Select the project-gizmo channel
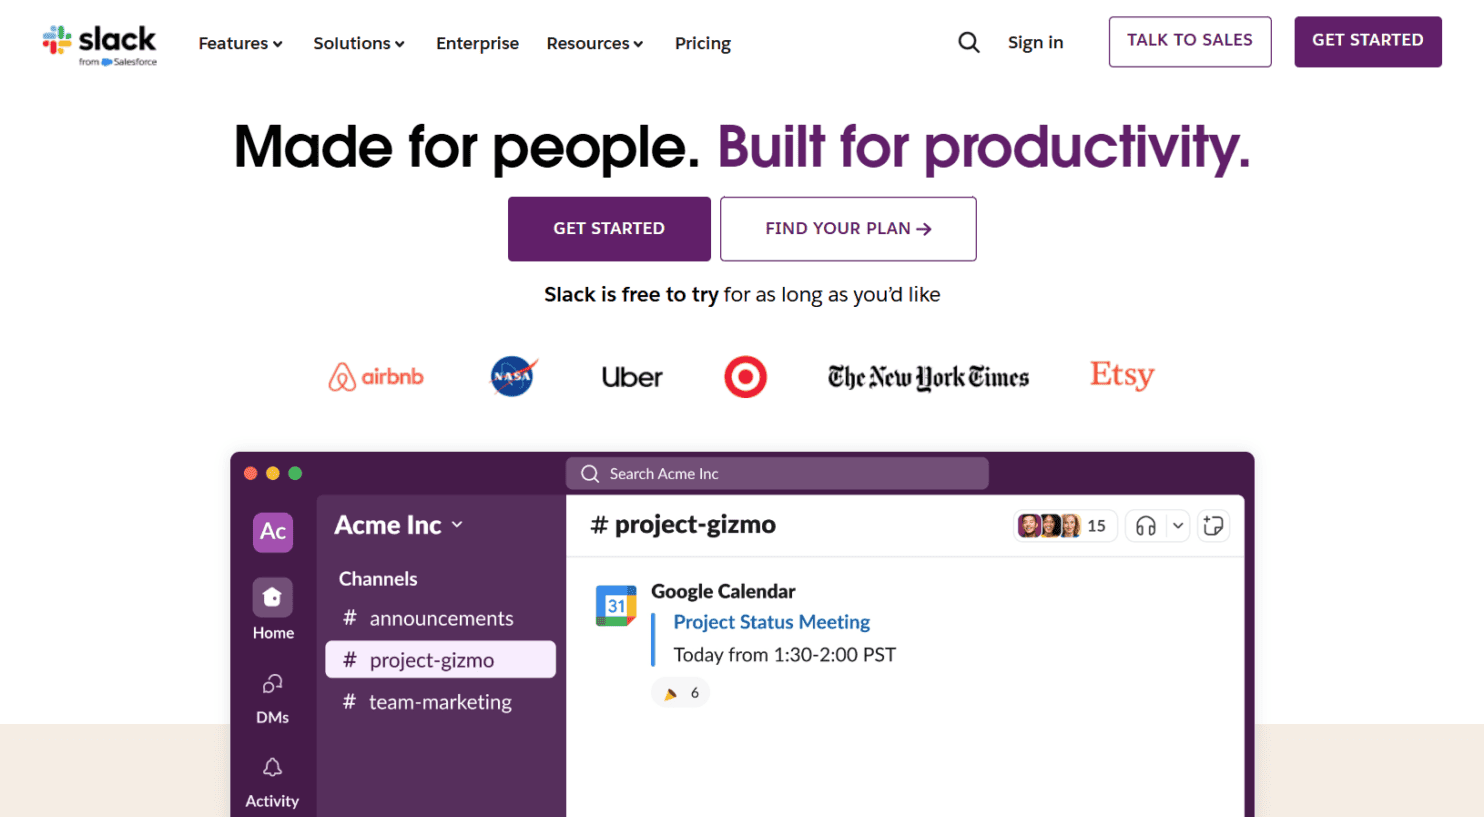 coord(440,660)
